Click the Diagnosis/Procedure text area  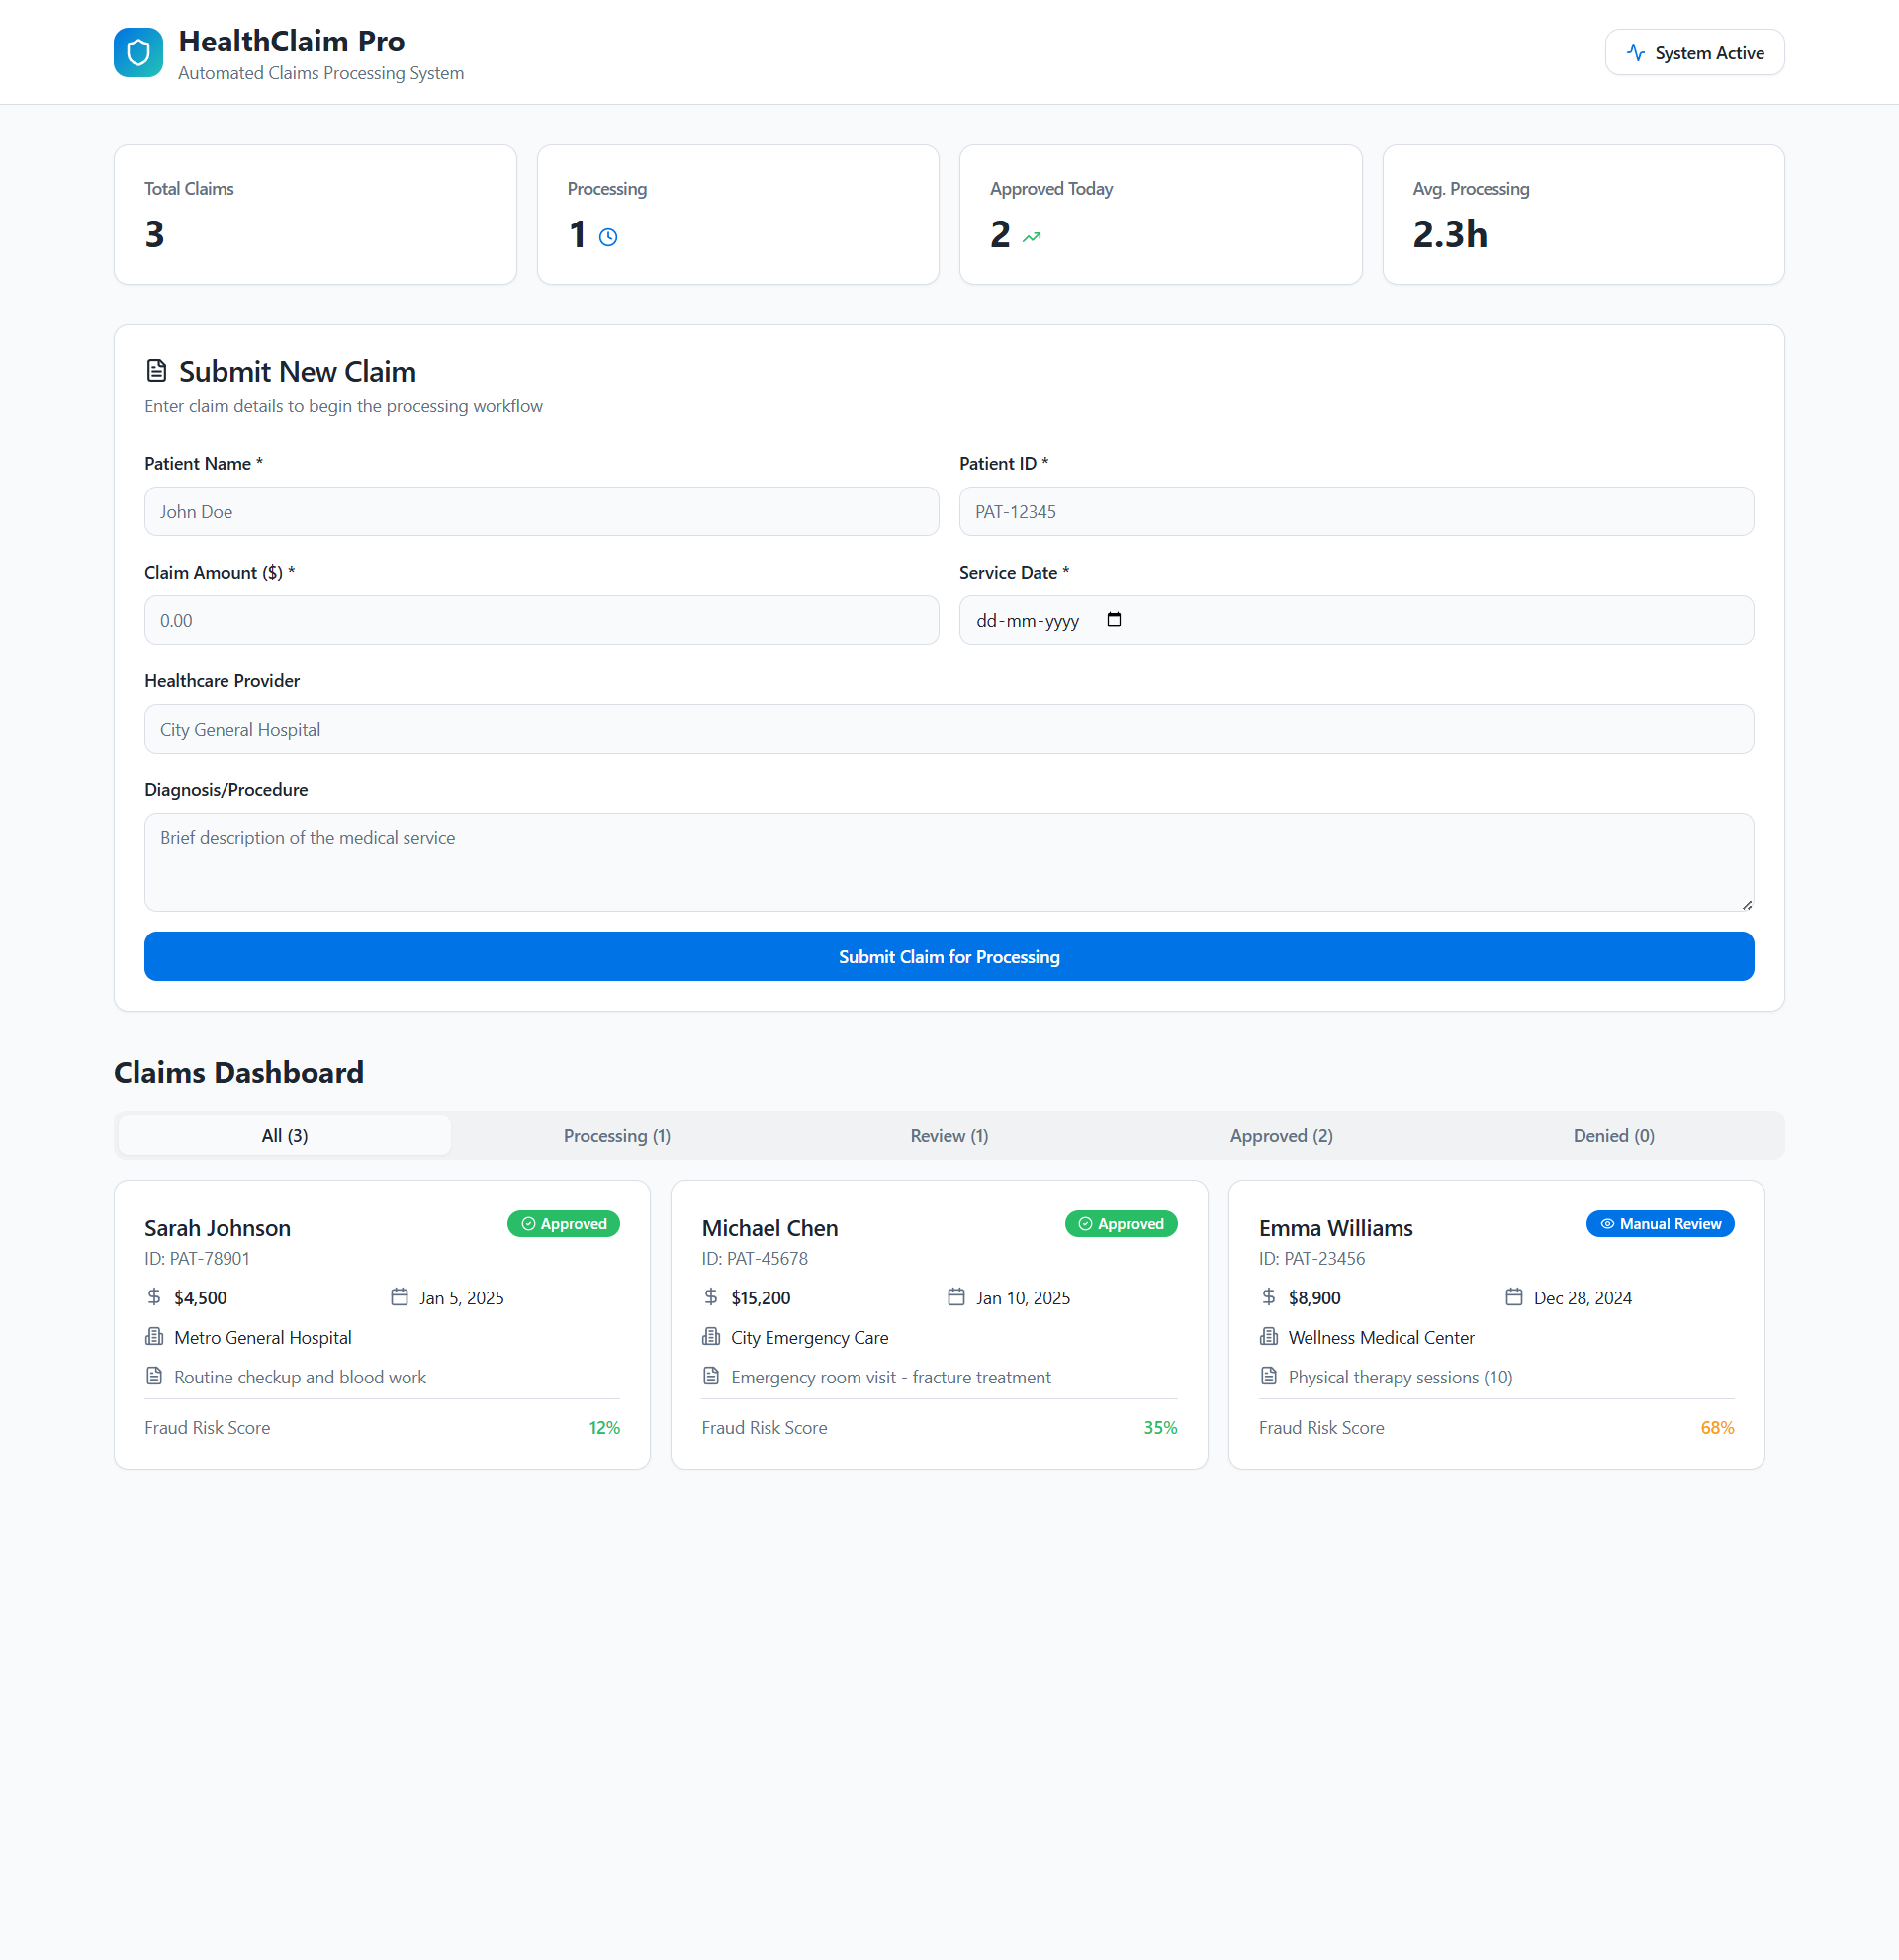pyautogui.click(x=948, y=862)
